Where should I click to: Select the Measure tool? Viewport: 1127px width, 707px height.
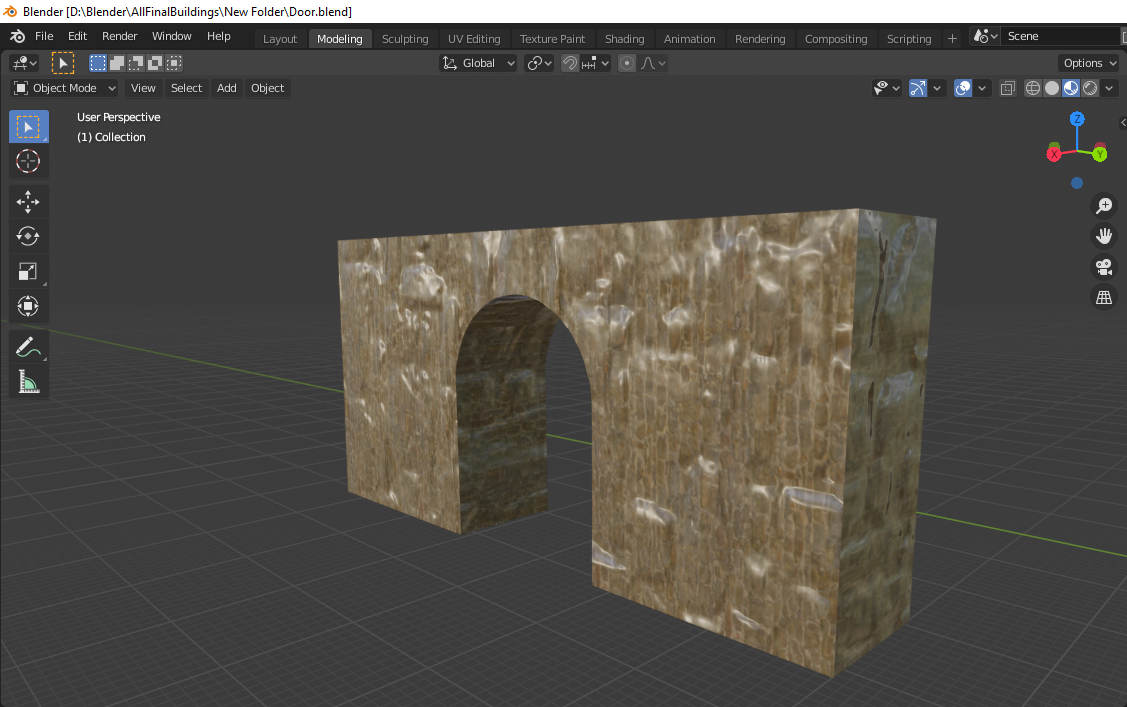[29, 382]
